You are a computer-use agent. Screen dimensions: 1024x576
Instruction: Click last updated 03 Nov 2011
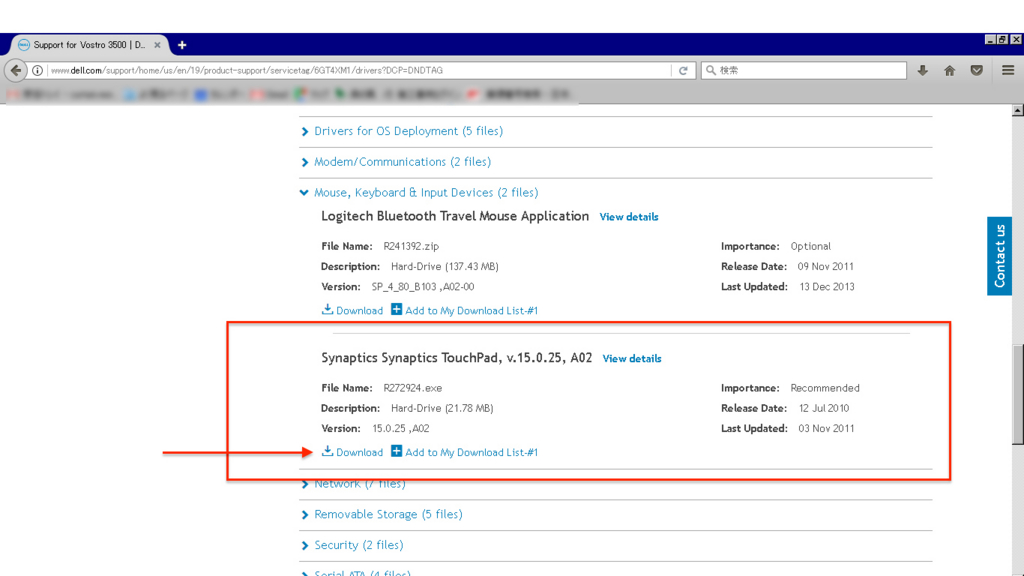pos(826,428)
